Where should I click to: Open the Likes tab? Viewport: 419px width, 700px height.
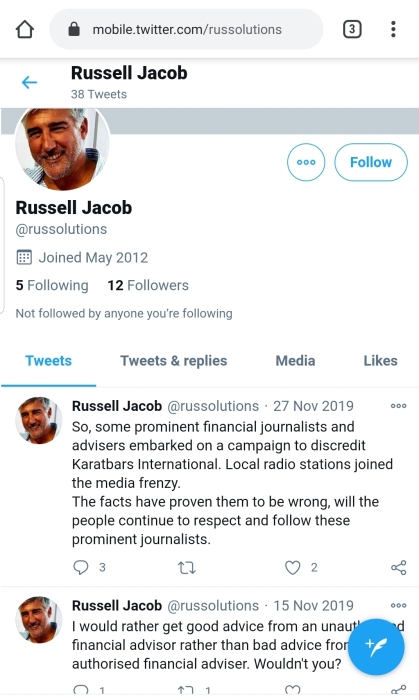click(x=380, y=361)
